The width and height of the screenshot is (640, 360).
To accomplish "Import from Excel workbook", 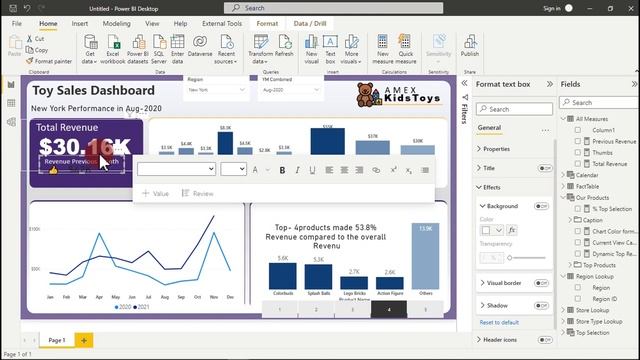I will 113,49.
